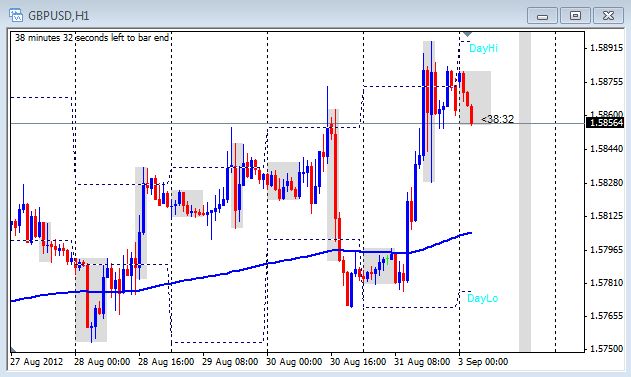
Task: Click the GBPUSD chart window icon
Action: point(16,16)
